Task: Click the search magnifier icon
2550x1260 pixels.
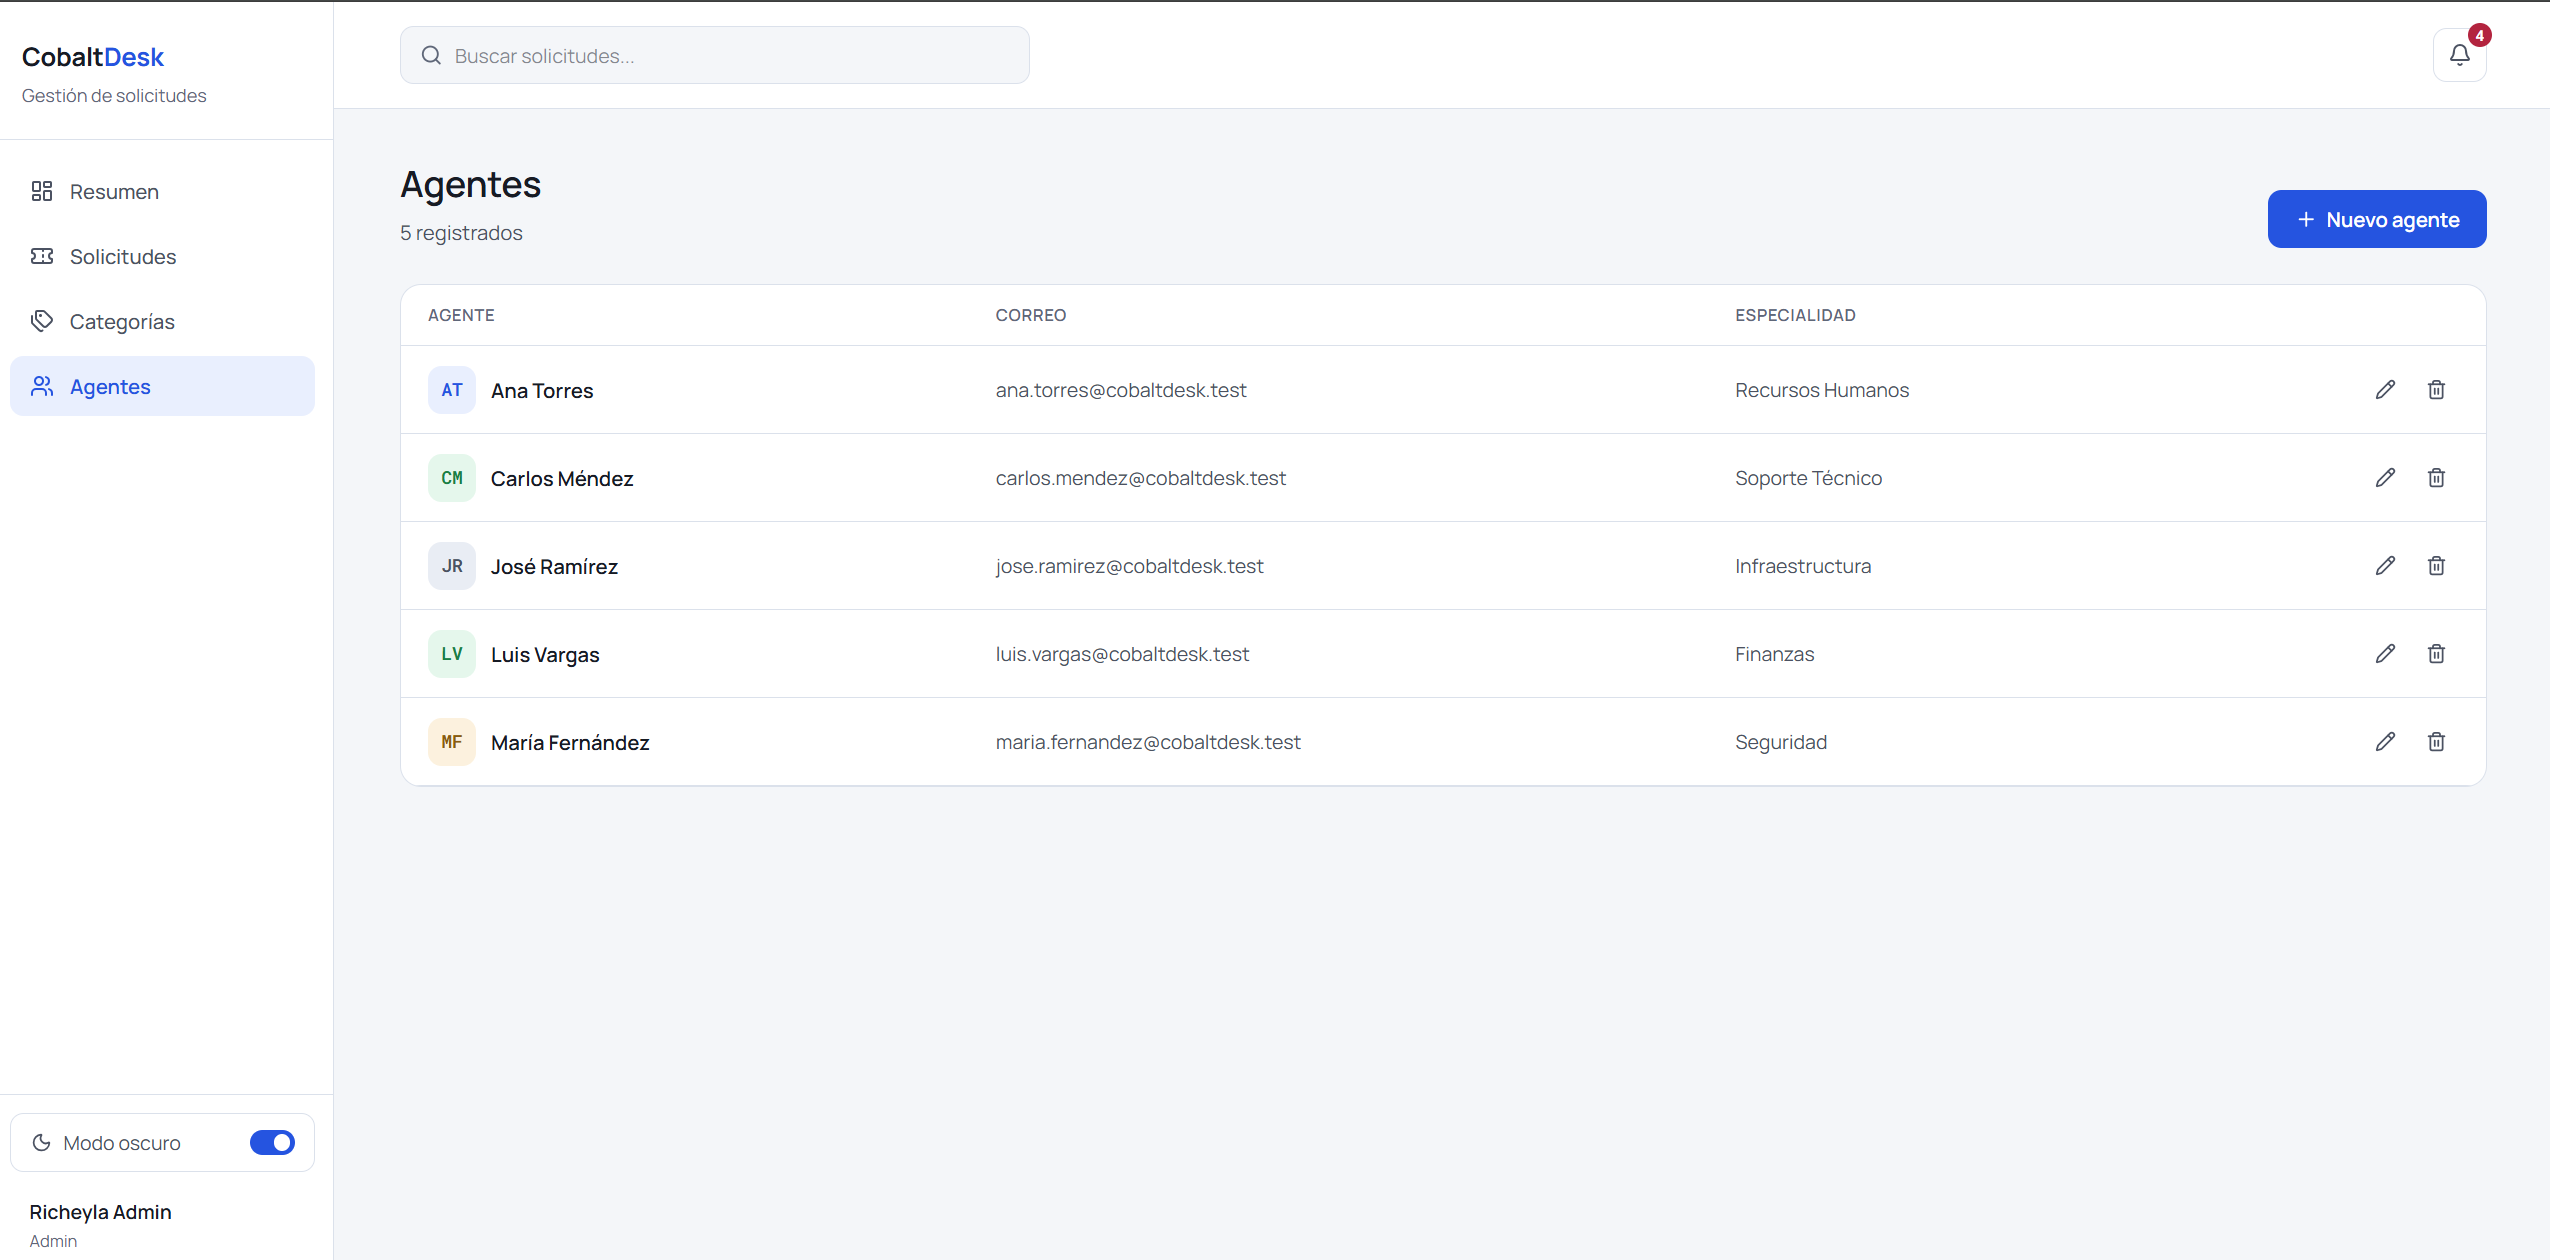Action: click(x=431, y=55)
